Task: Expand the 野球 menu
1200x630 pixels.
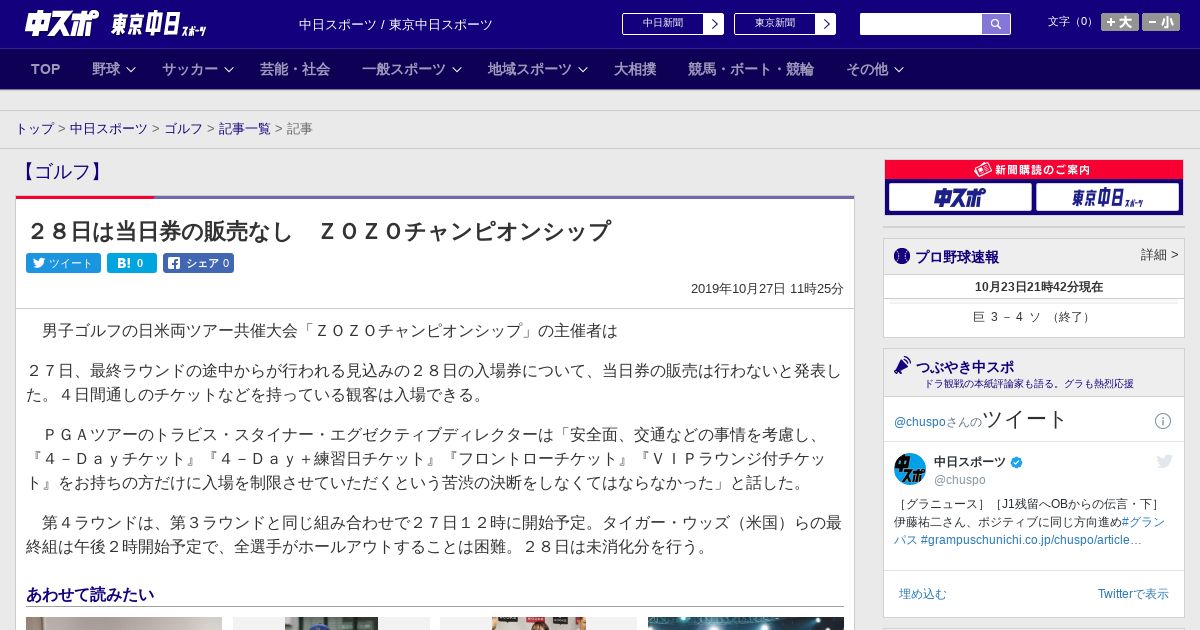Action: (x=113, y=69)
